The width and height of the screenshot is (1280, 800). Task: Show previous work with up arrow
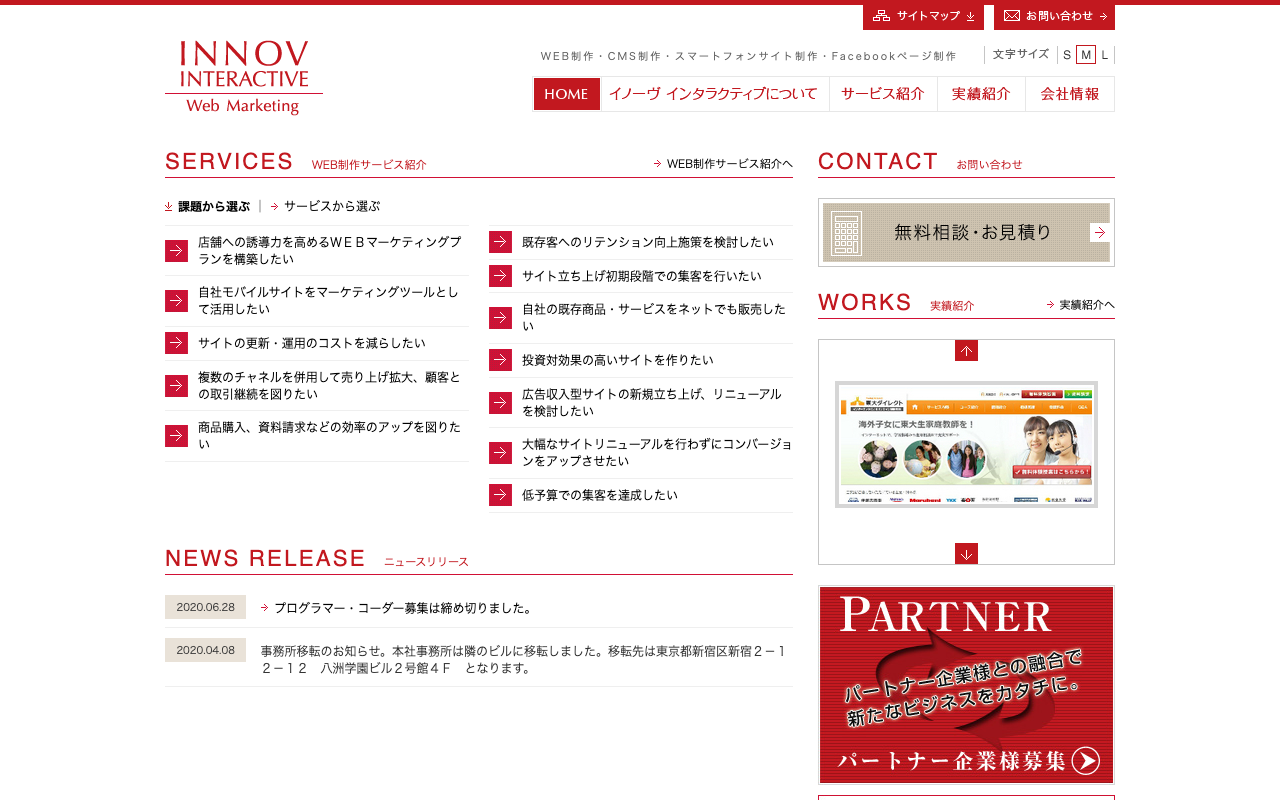coord(966,350)
